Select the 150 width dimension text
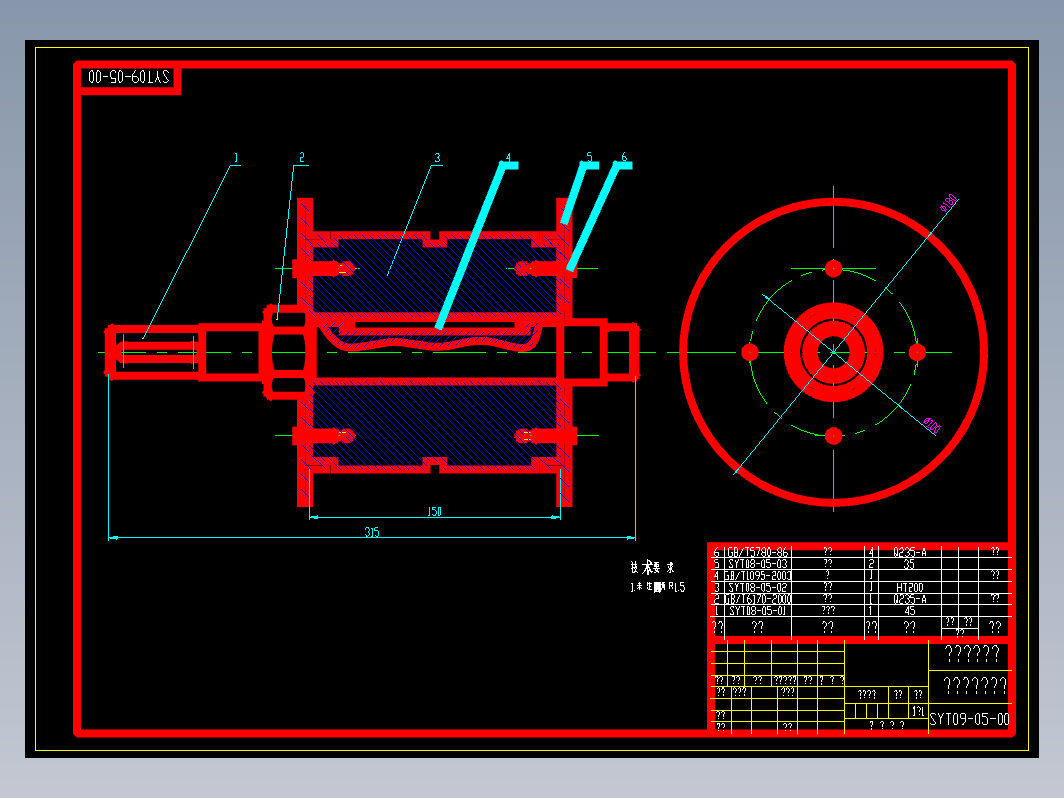This screenshot has width=1064, height=798. point(434,512)
